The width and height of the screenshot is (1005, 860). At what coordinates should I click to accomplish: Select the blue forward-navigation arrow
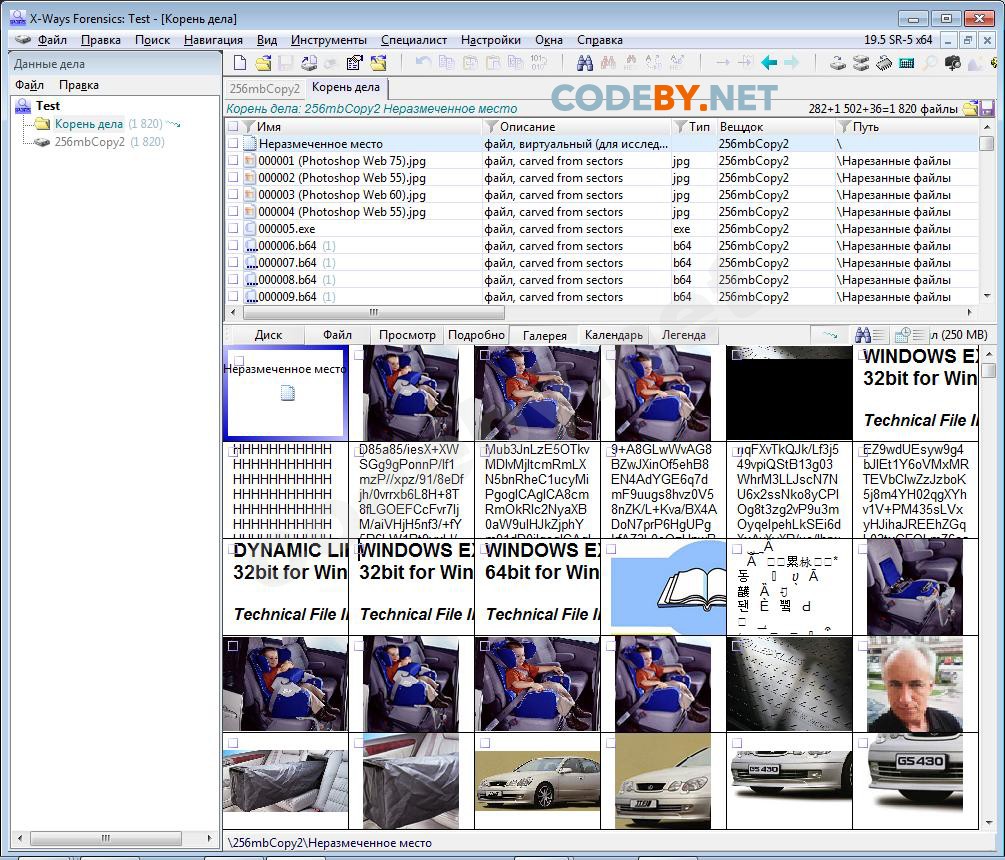791,62
